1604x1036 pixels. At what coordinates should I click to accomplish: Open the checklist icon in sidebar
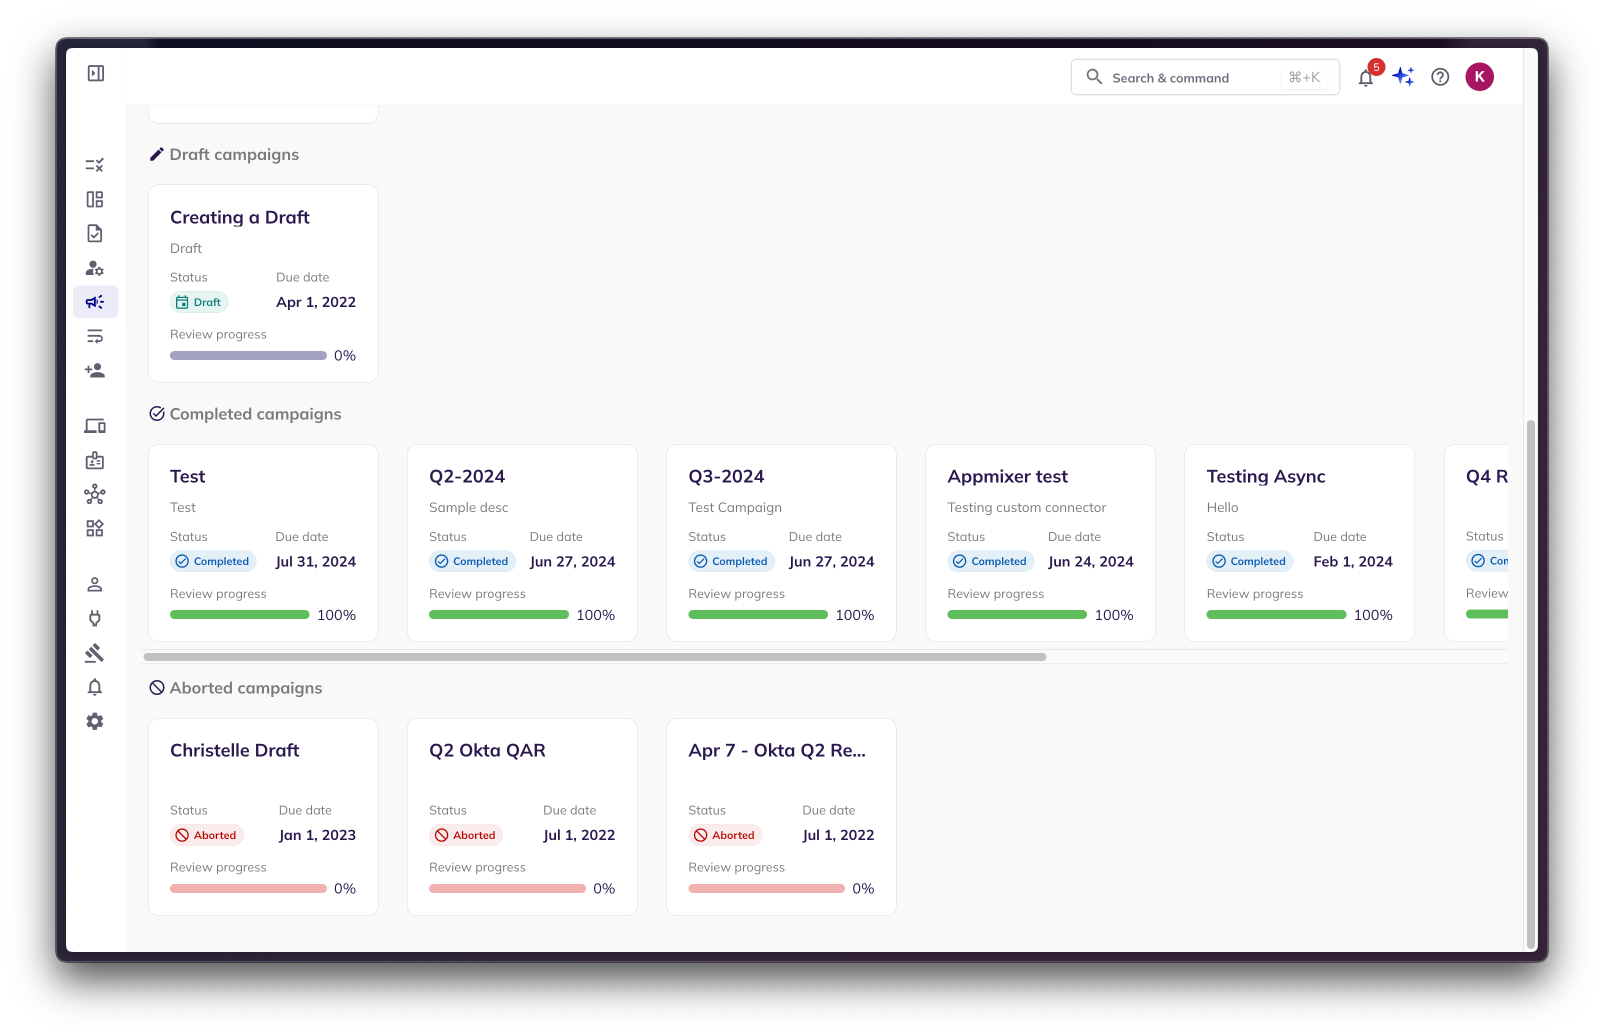[95, 165]
